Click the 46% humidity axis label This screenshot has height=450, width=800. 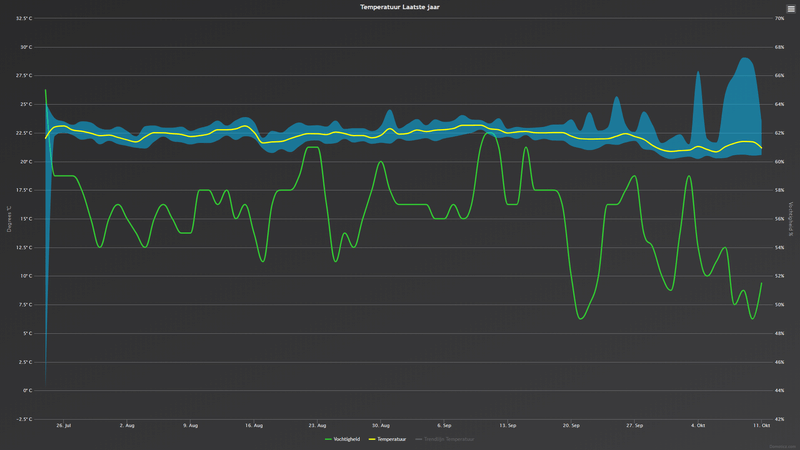pyautogui.click(x=780, y=362)
